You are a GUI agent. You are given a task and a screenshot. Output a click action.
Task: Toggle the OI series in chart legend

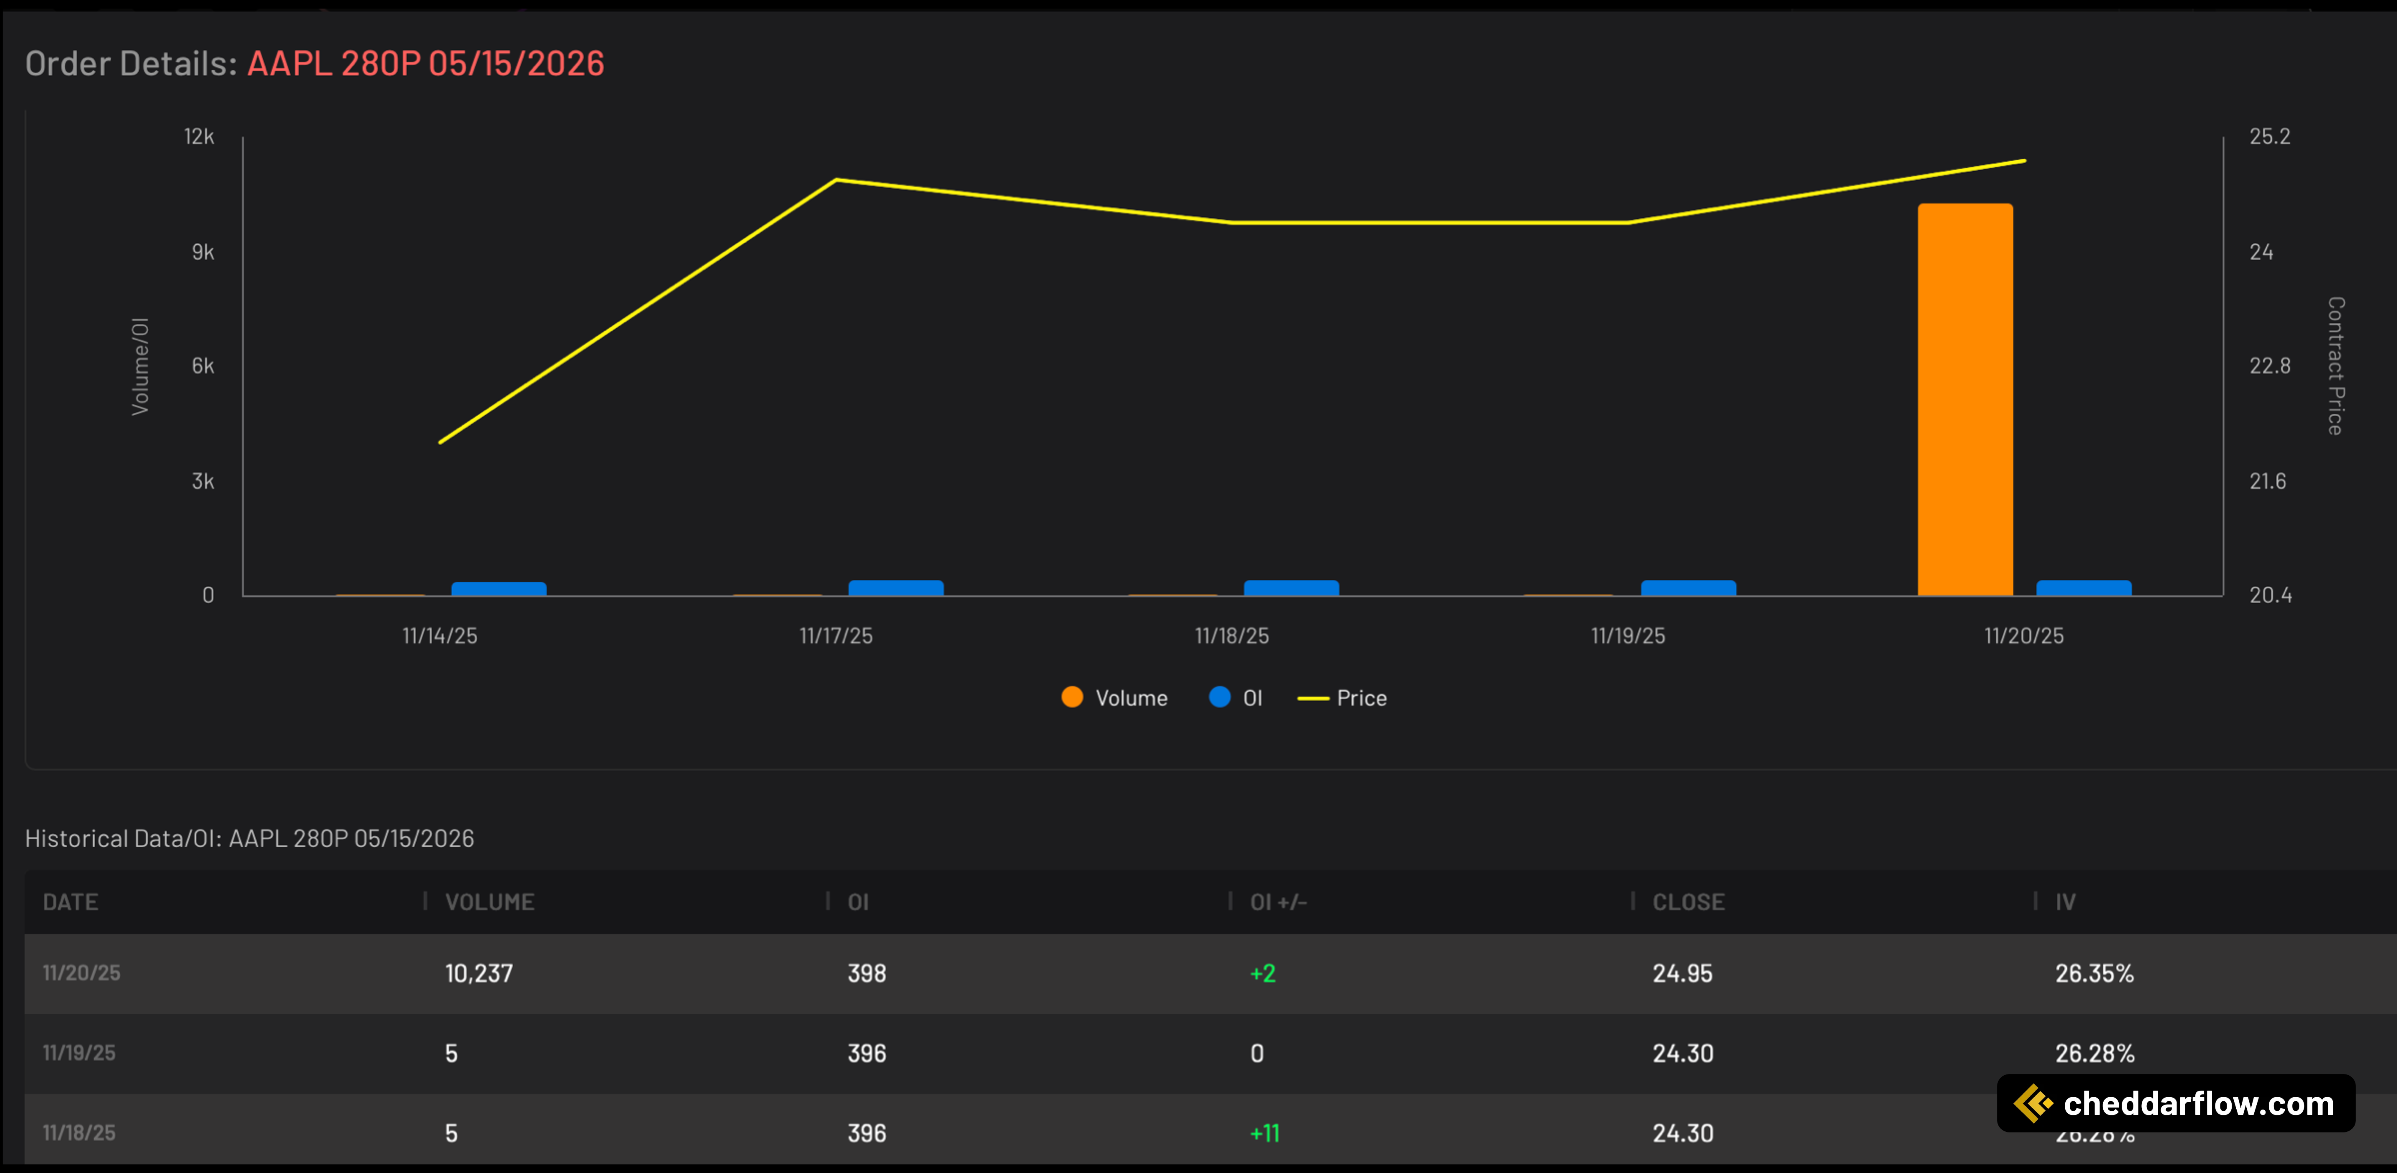(x=1236, y=698)
